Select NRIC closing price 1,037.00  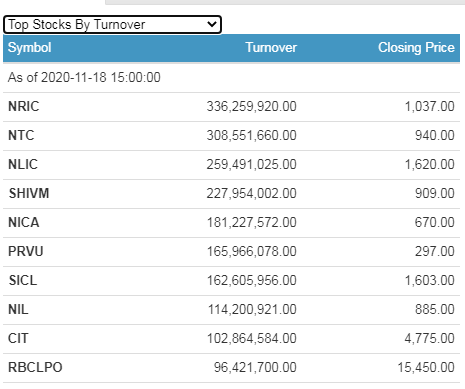pyautogui.click(x=429, y=107)
